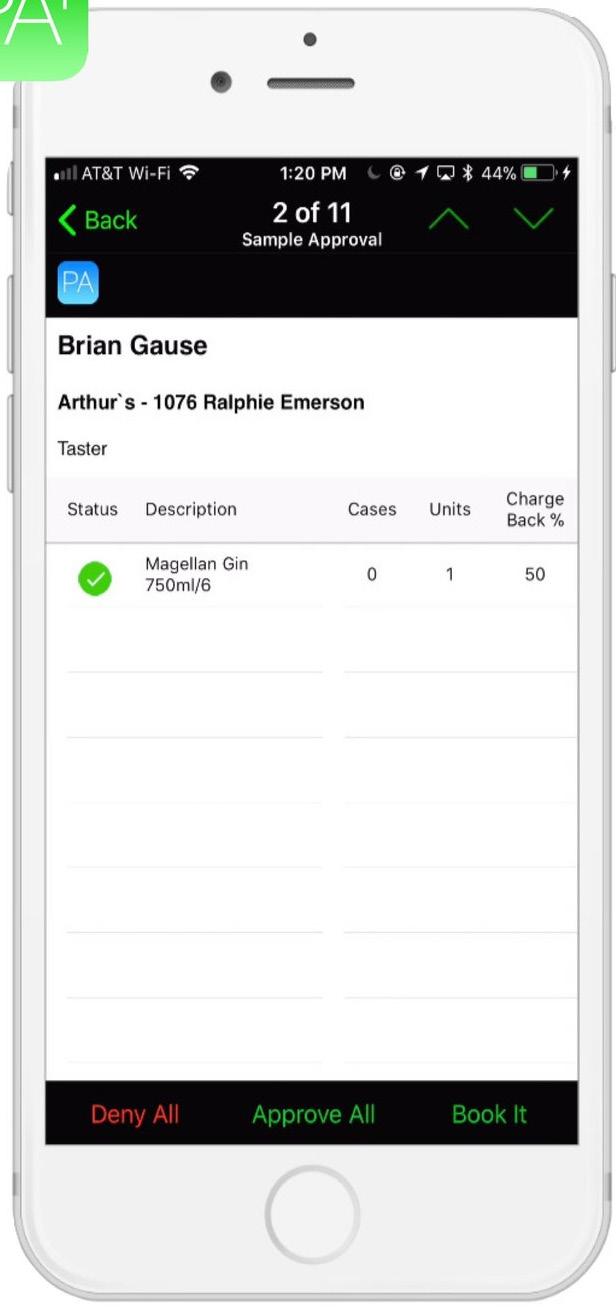Tap the Cases value 0

click(x=371, y=575)
